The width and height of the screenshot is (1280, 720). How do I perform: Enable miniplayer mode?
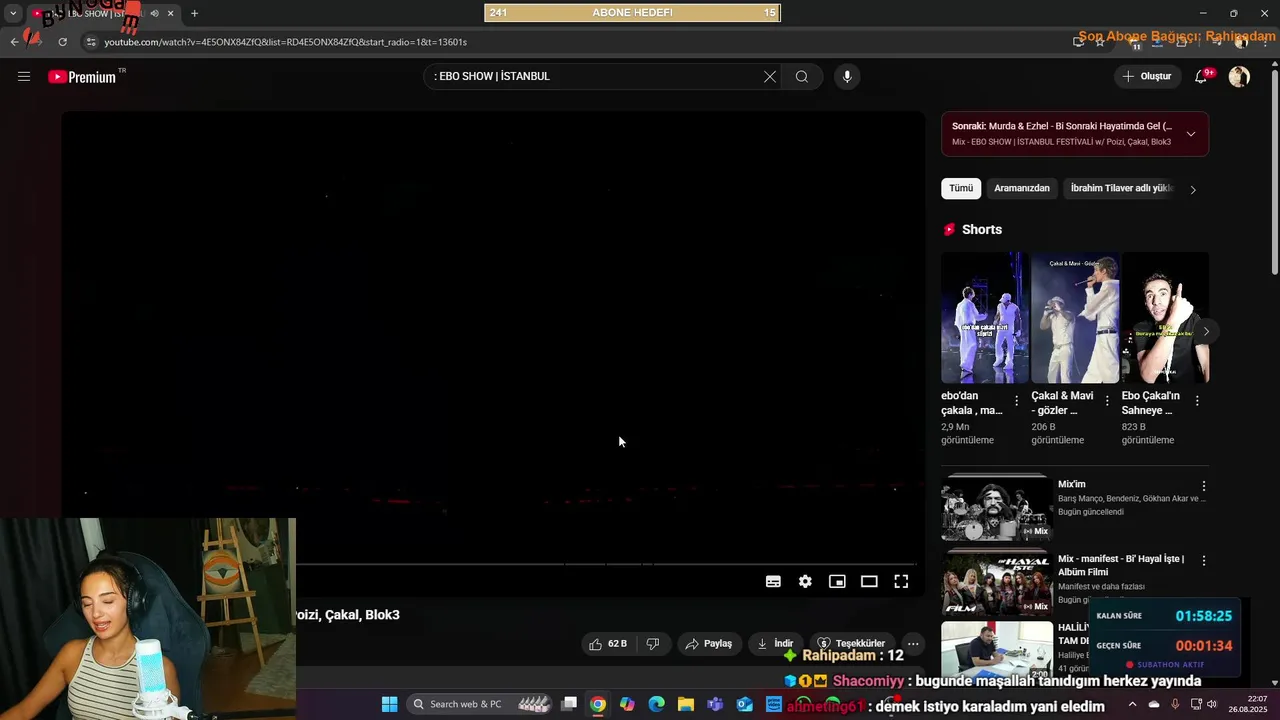[x=837, y=581]
